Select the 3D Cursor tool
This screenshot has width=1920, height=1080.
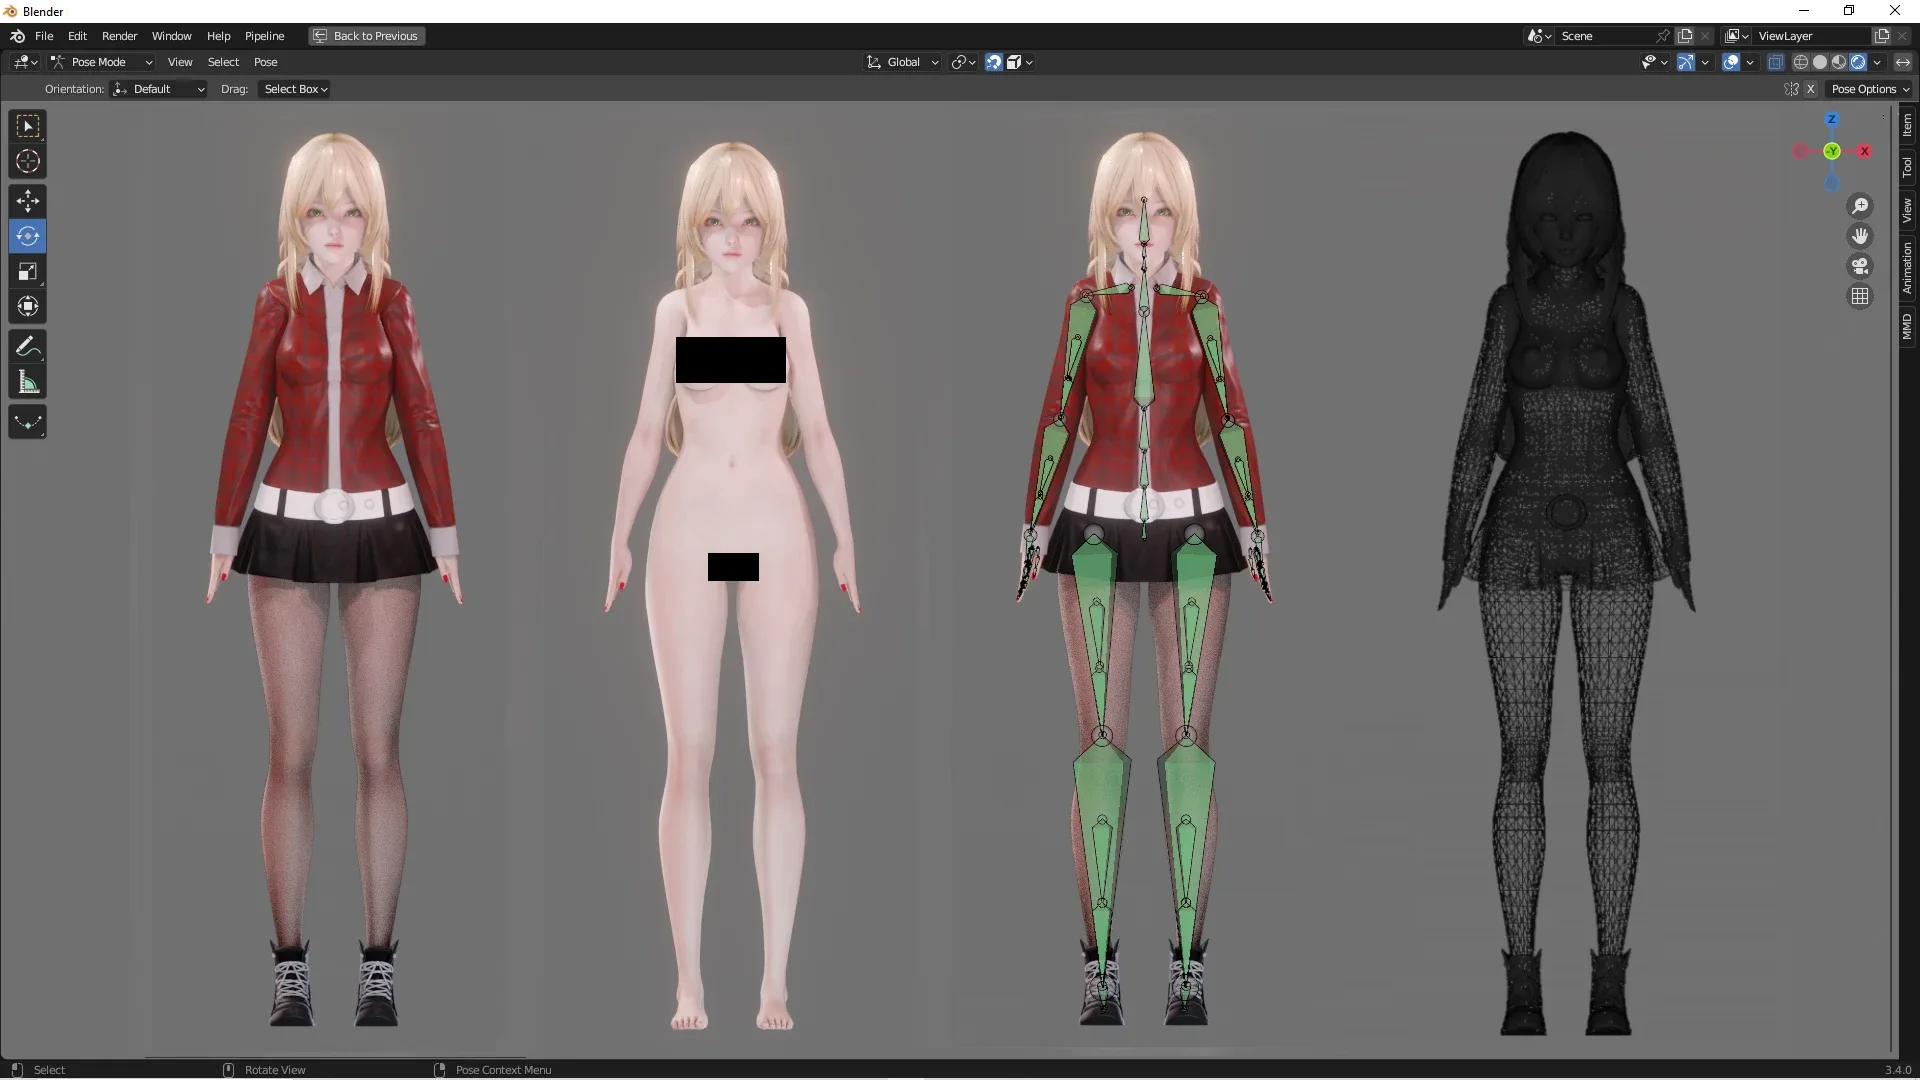(x=27, y=160)
